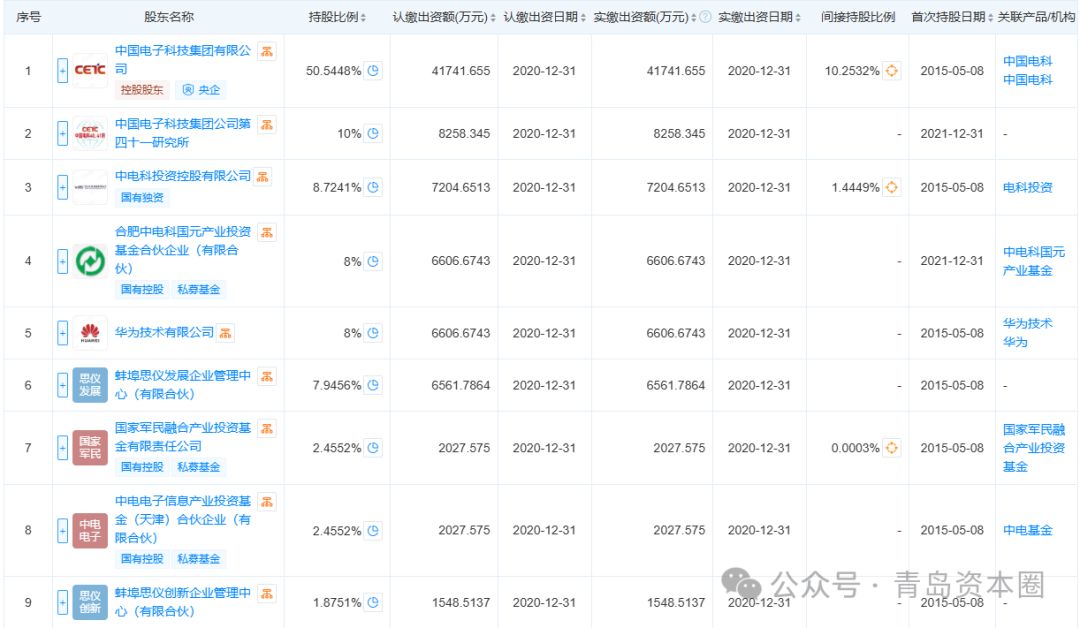Expand the 国家军民融合产业投资基金 row
Image resolution: width=1080 pixels, height=628 pixels.
(62, 448)
